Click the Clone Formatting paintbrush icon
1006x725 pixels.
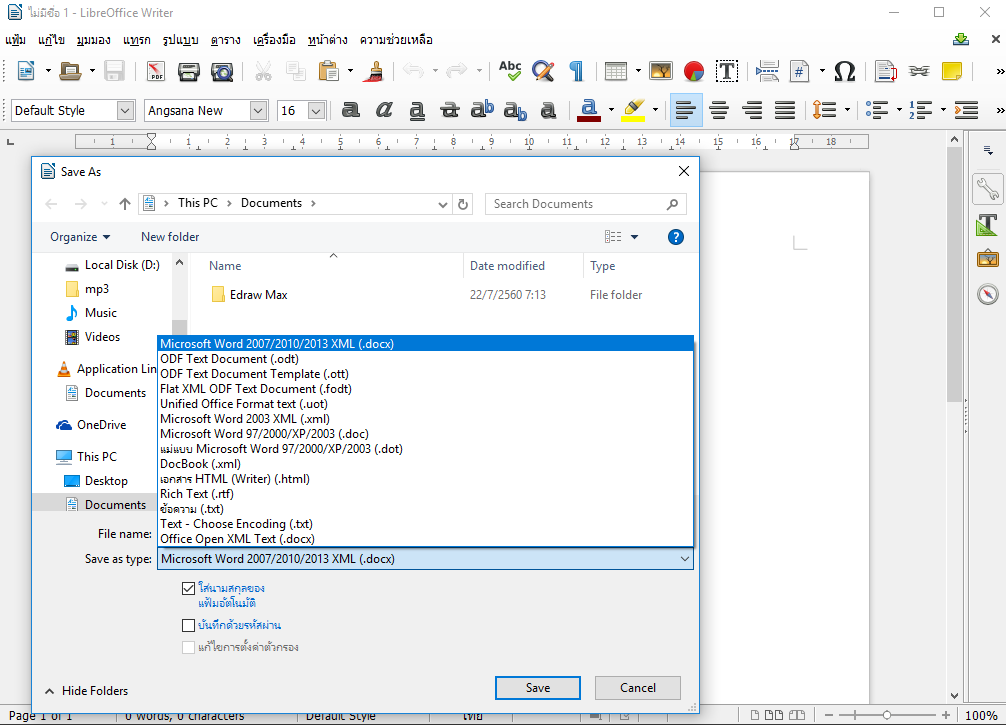point(373,71)
